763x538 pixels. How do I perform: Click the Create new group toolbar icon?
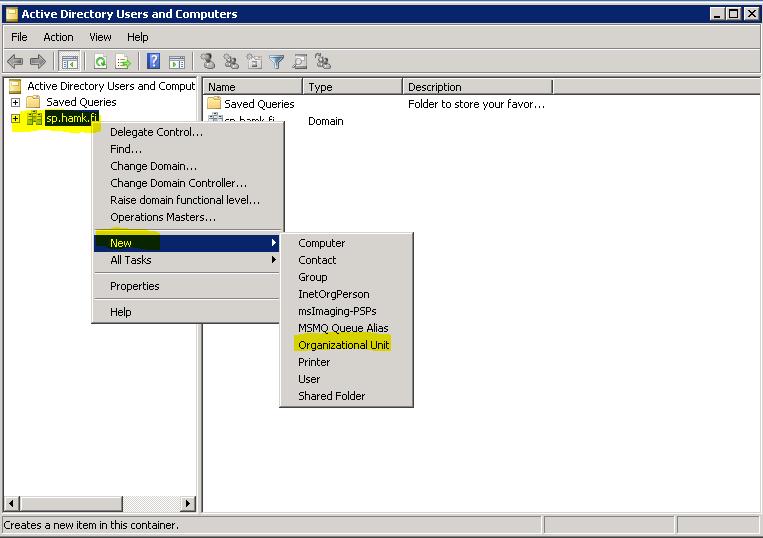point(231,61)
